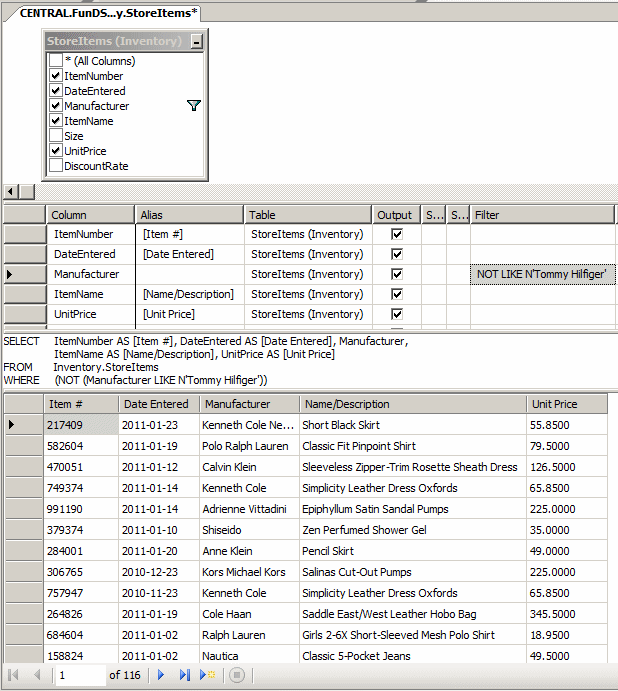Screen dimensions: 618x691
Task: Click the Output header in criteria grid
Action: [x=396, y=215]
